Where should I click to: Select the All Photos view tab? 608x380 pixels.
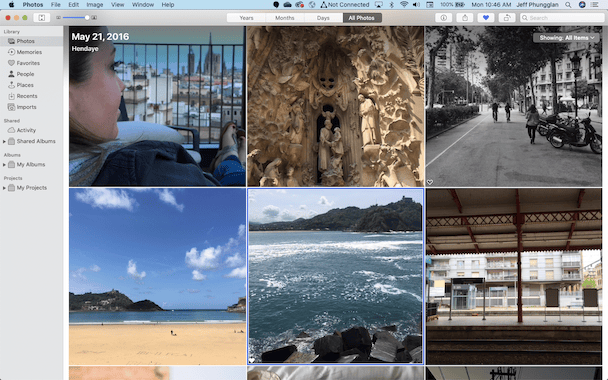[x=362, y=18]
